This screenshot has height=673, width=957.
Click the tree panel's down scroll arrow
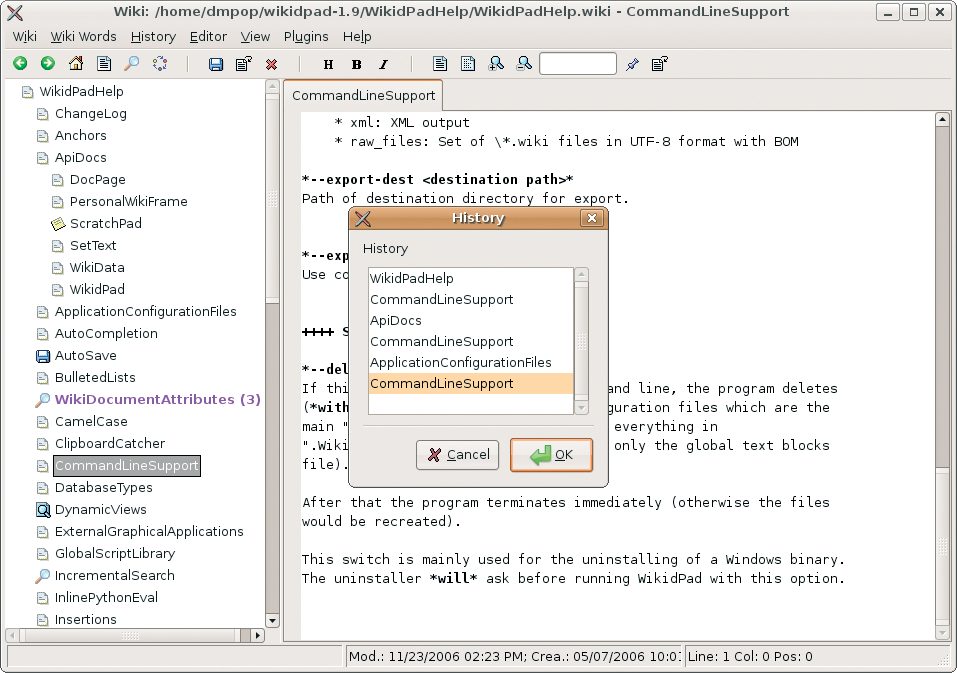pos(273,621)
